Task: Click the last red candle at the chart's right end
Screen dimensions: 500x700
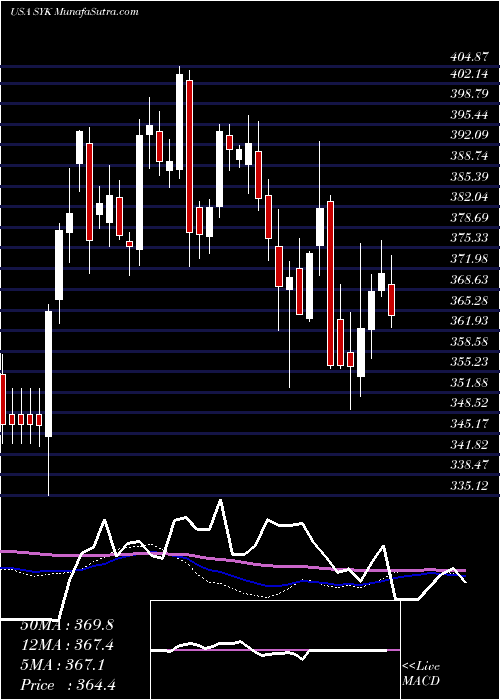Action: pos(392,300)
